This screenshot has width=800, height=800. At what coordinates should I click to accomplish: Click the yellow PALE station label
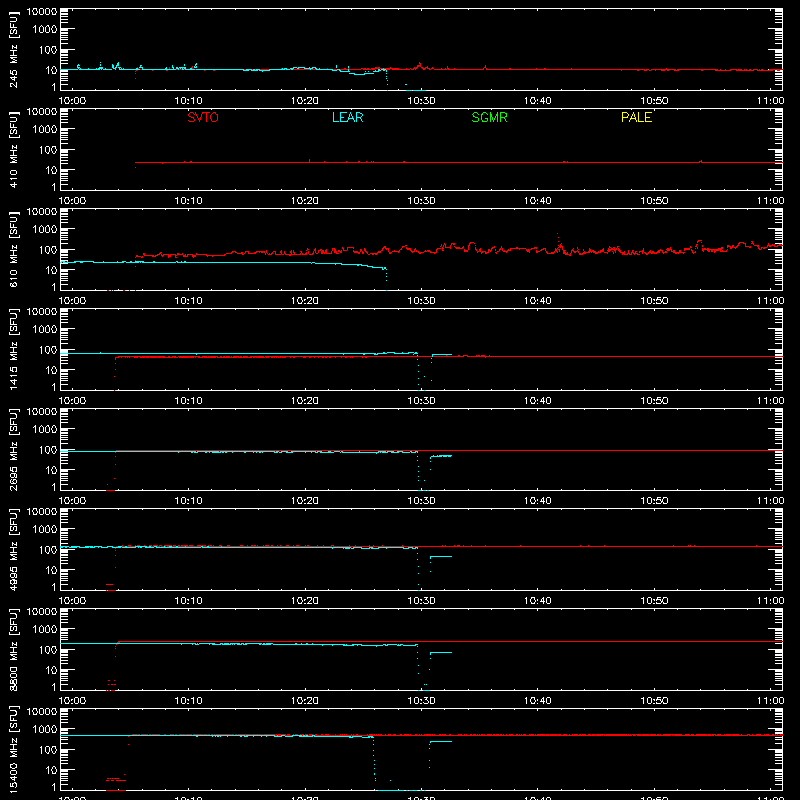click(x=636, y=117)
